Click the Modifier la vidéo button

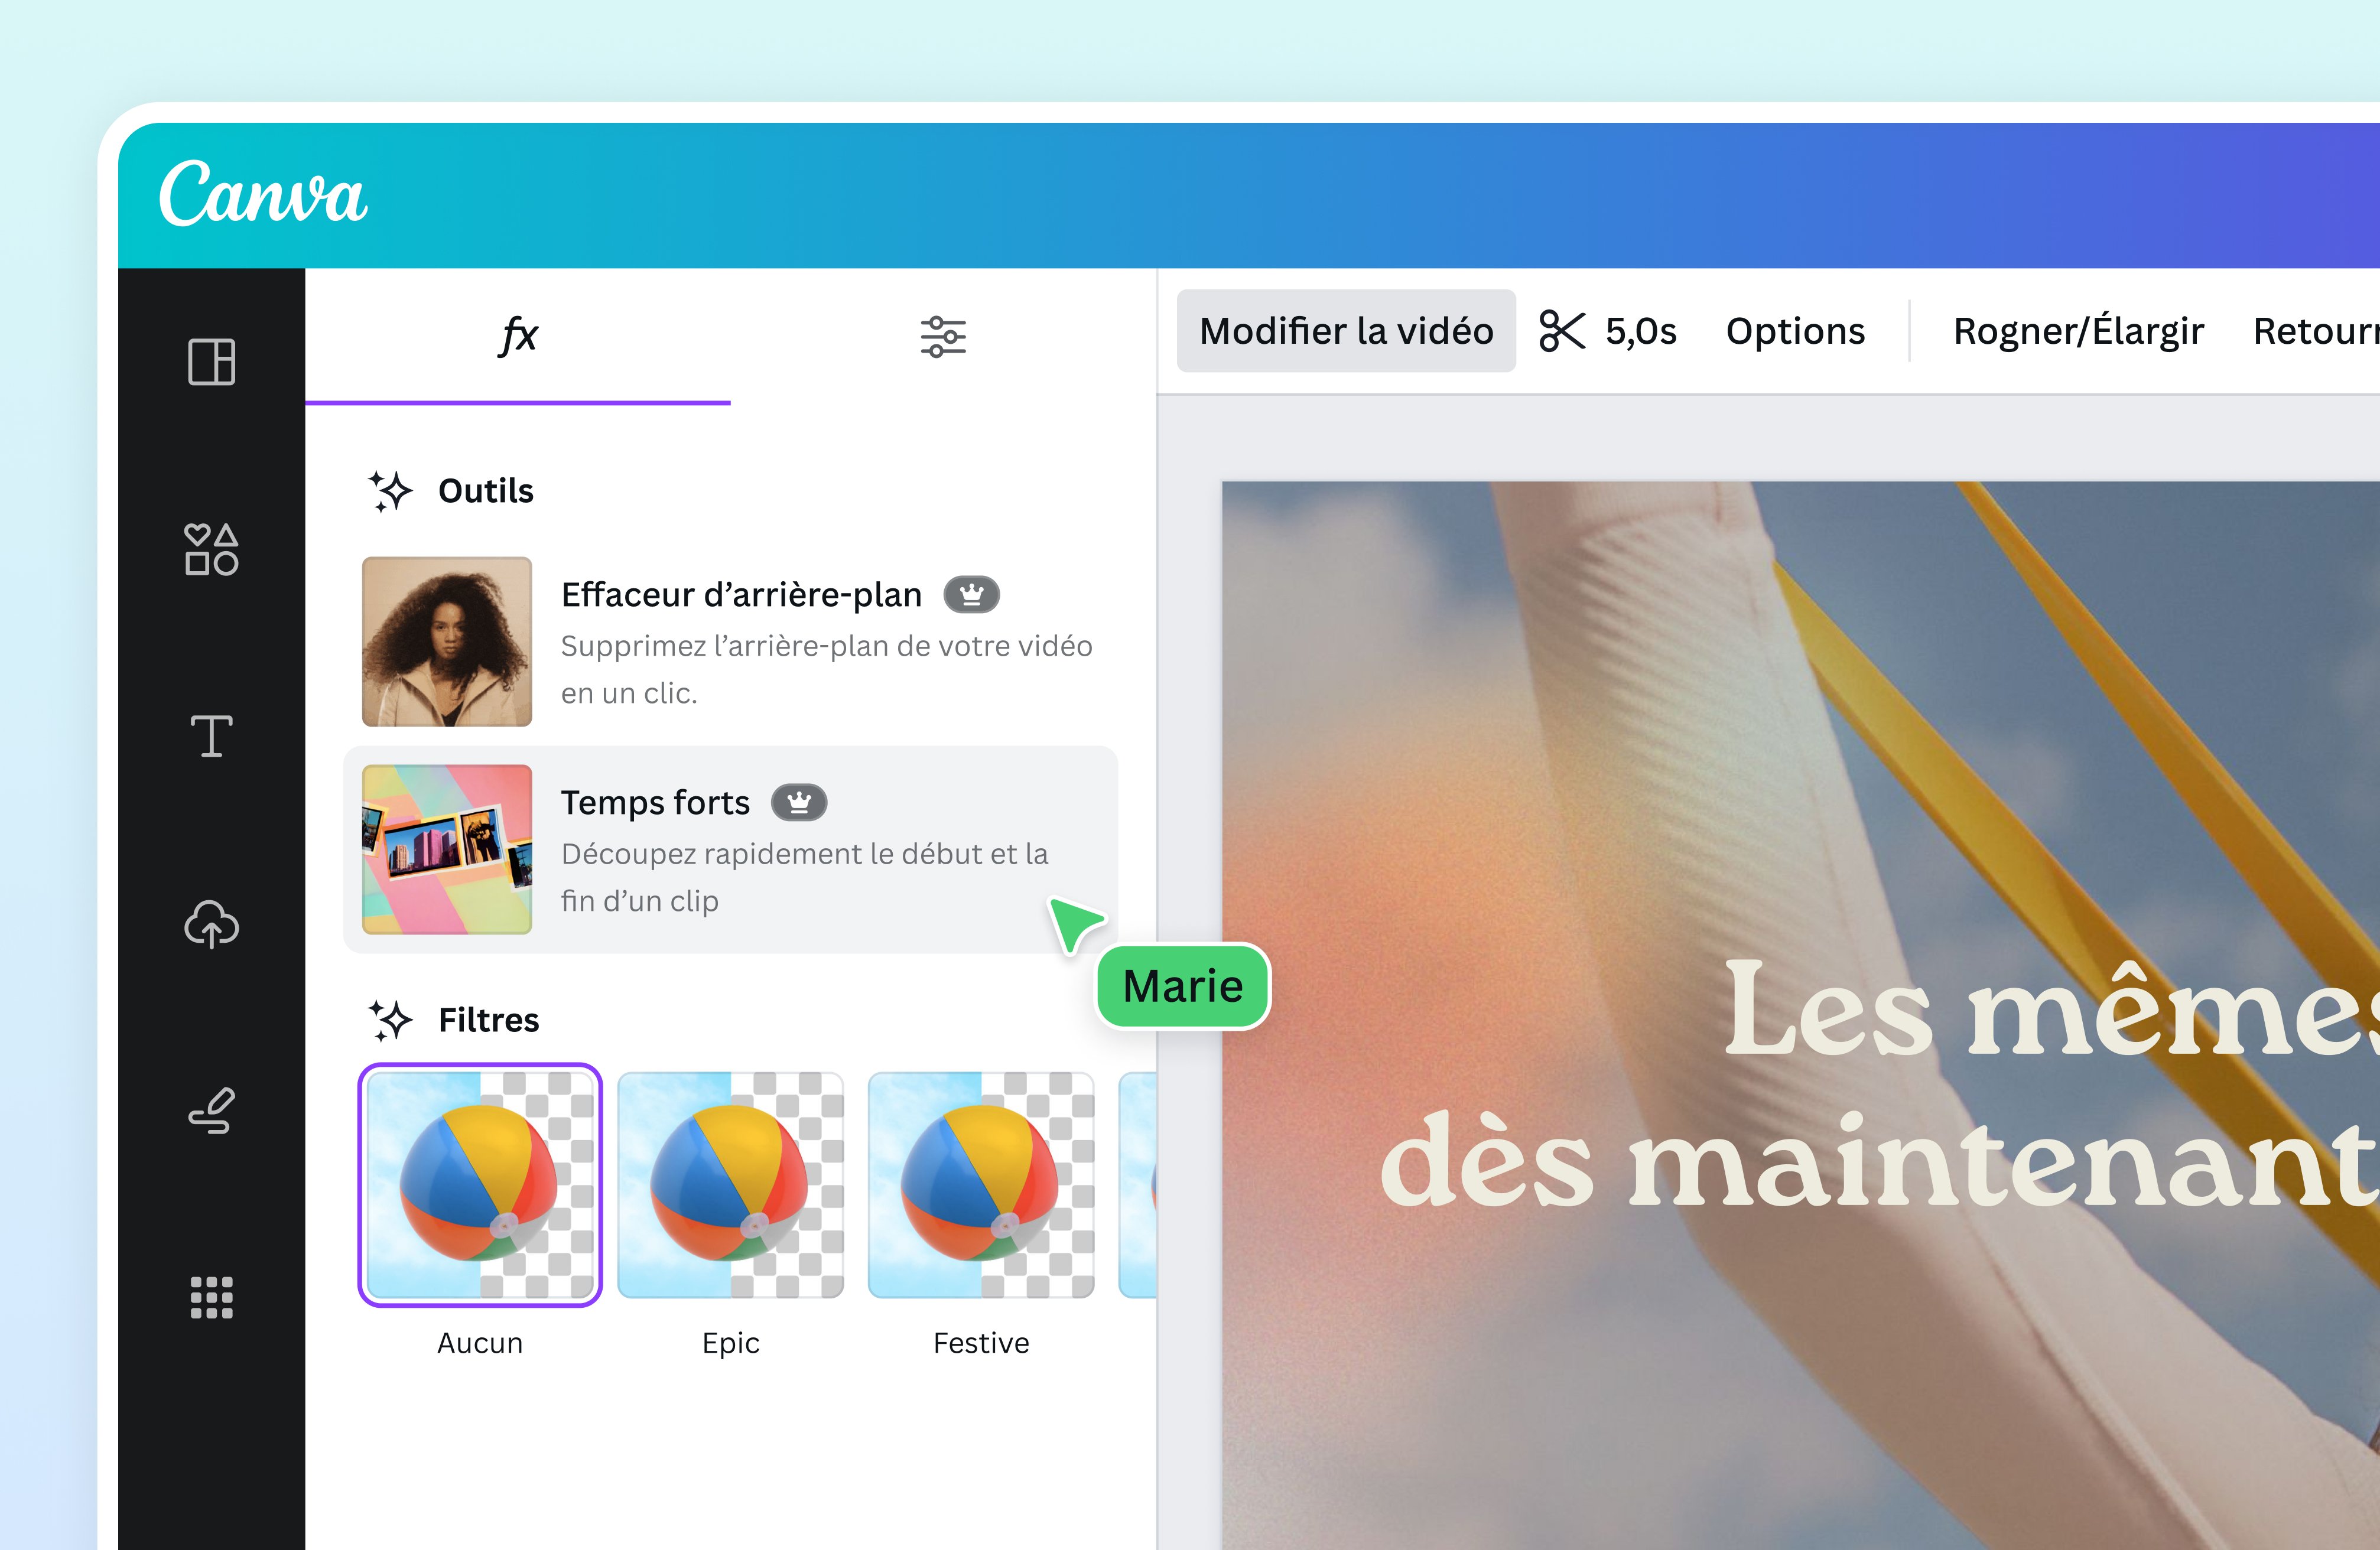coord(1346,331)
